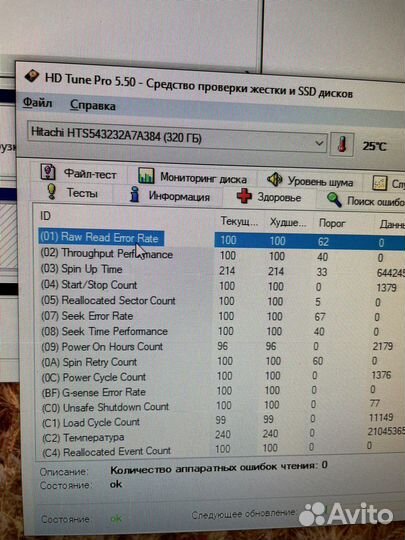The image size is (405, 540).
Task: Click the blue info Информация icon
Action: (135, 194)
